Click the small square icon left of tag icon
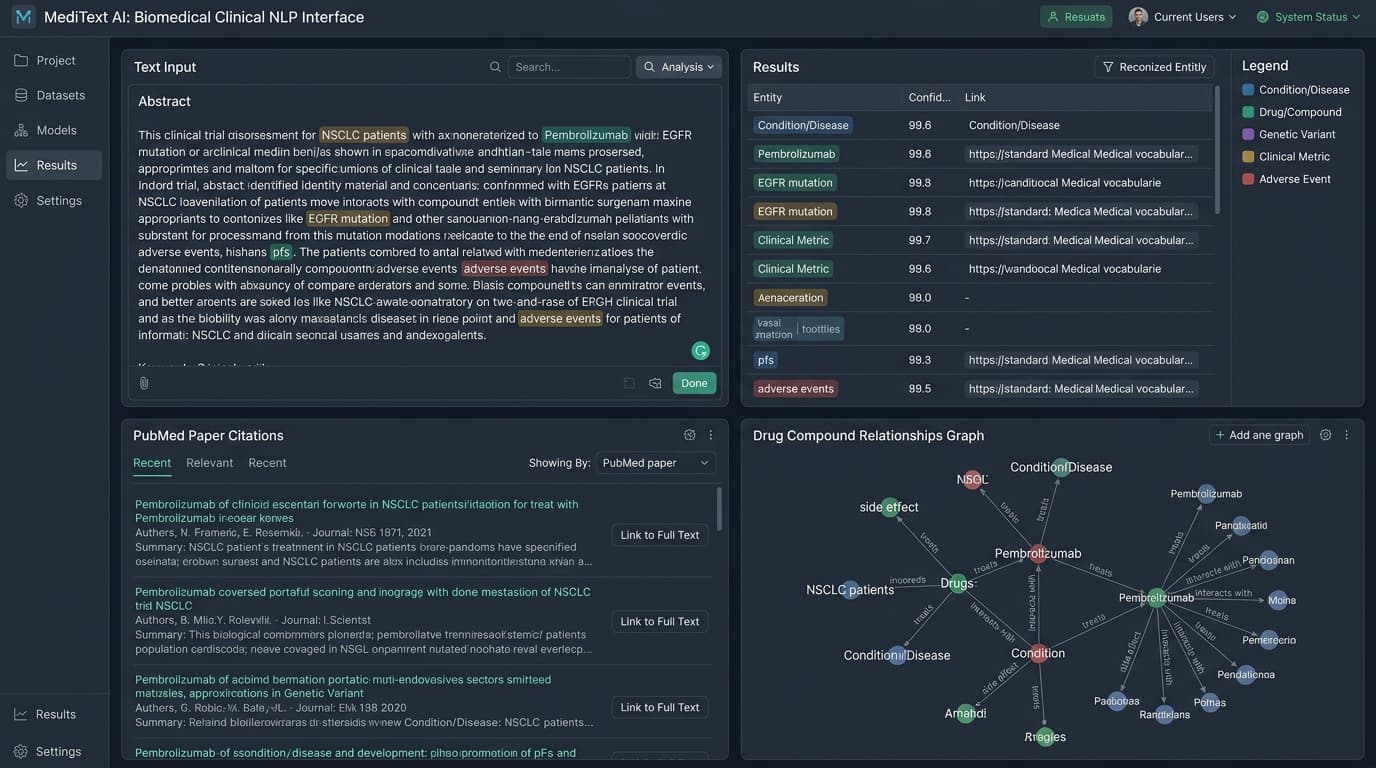This screenshot has height=768, width=1376. (629, 383)
